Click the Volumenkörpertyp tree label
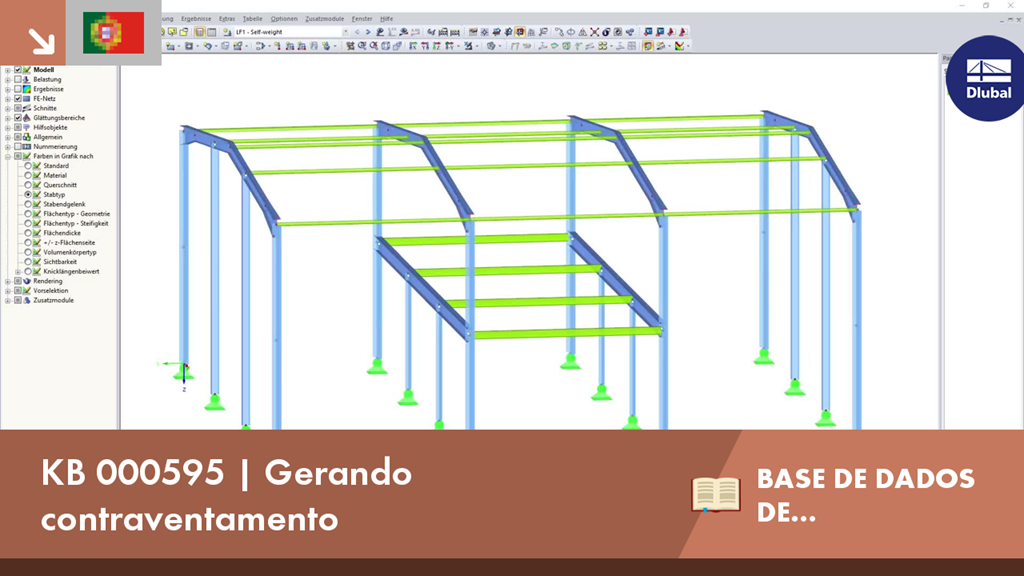The width and height of the screenshot is (1024, 576). (x=70, y=252)
